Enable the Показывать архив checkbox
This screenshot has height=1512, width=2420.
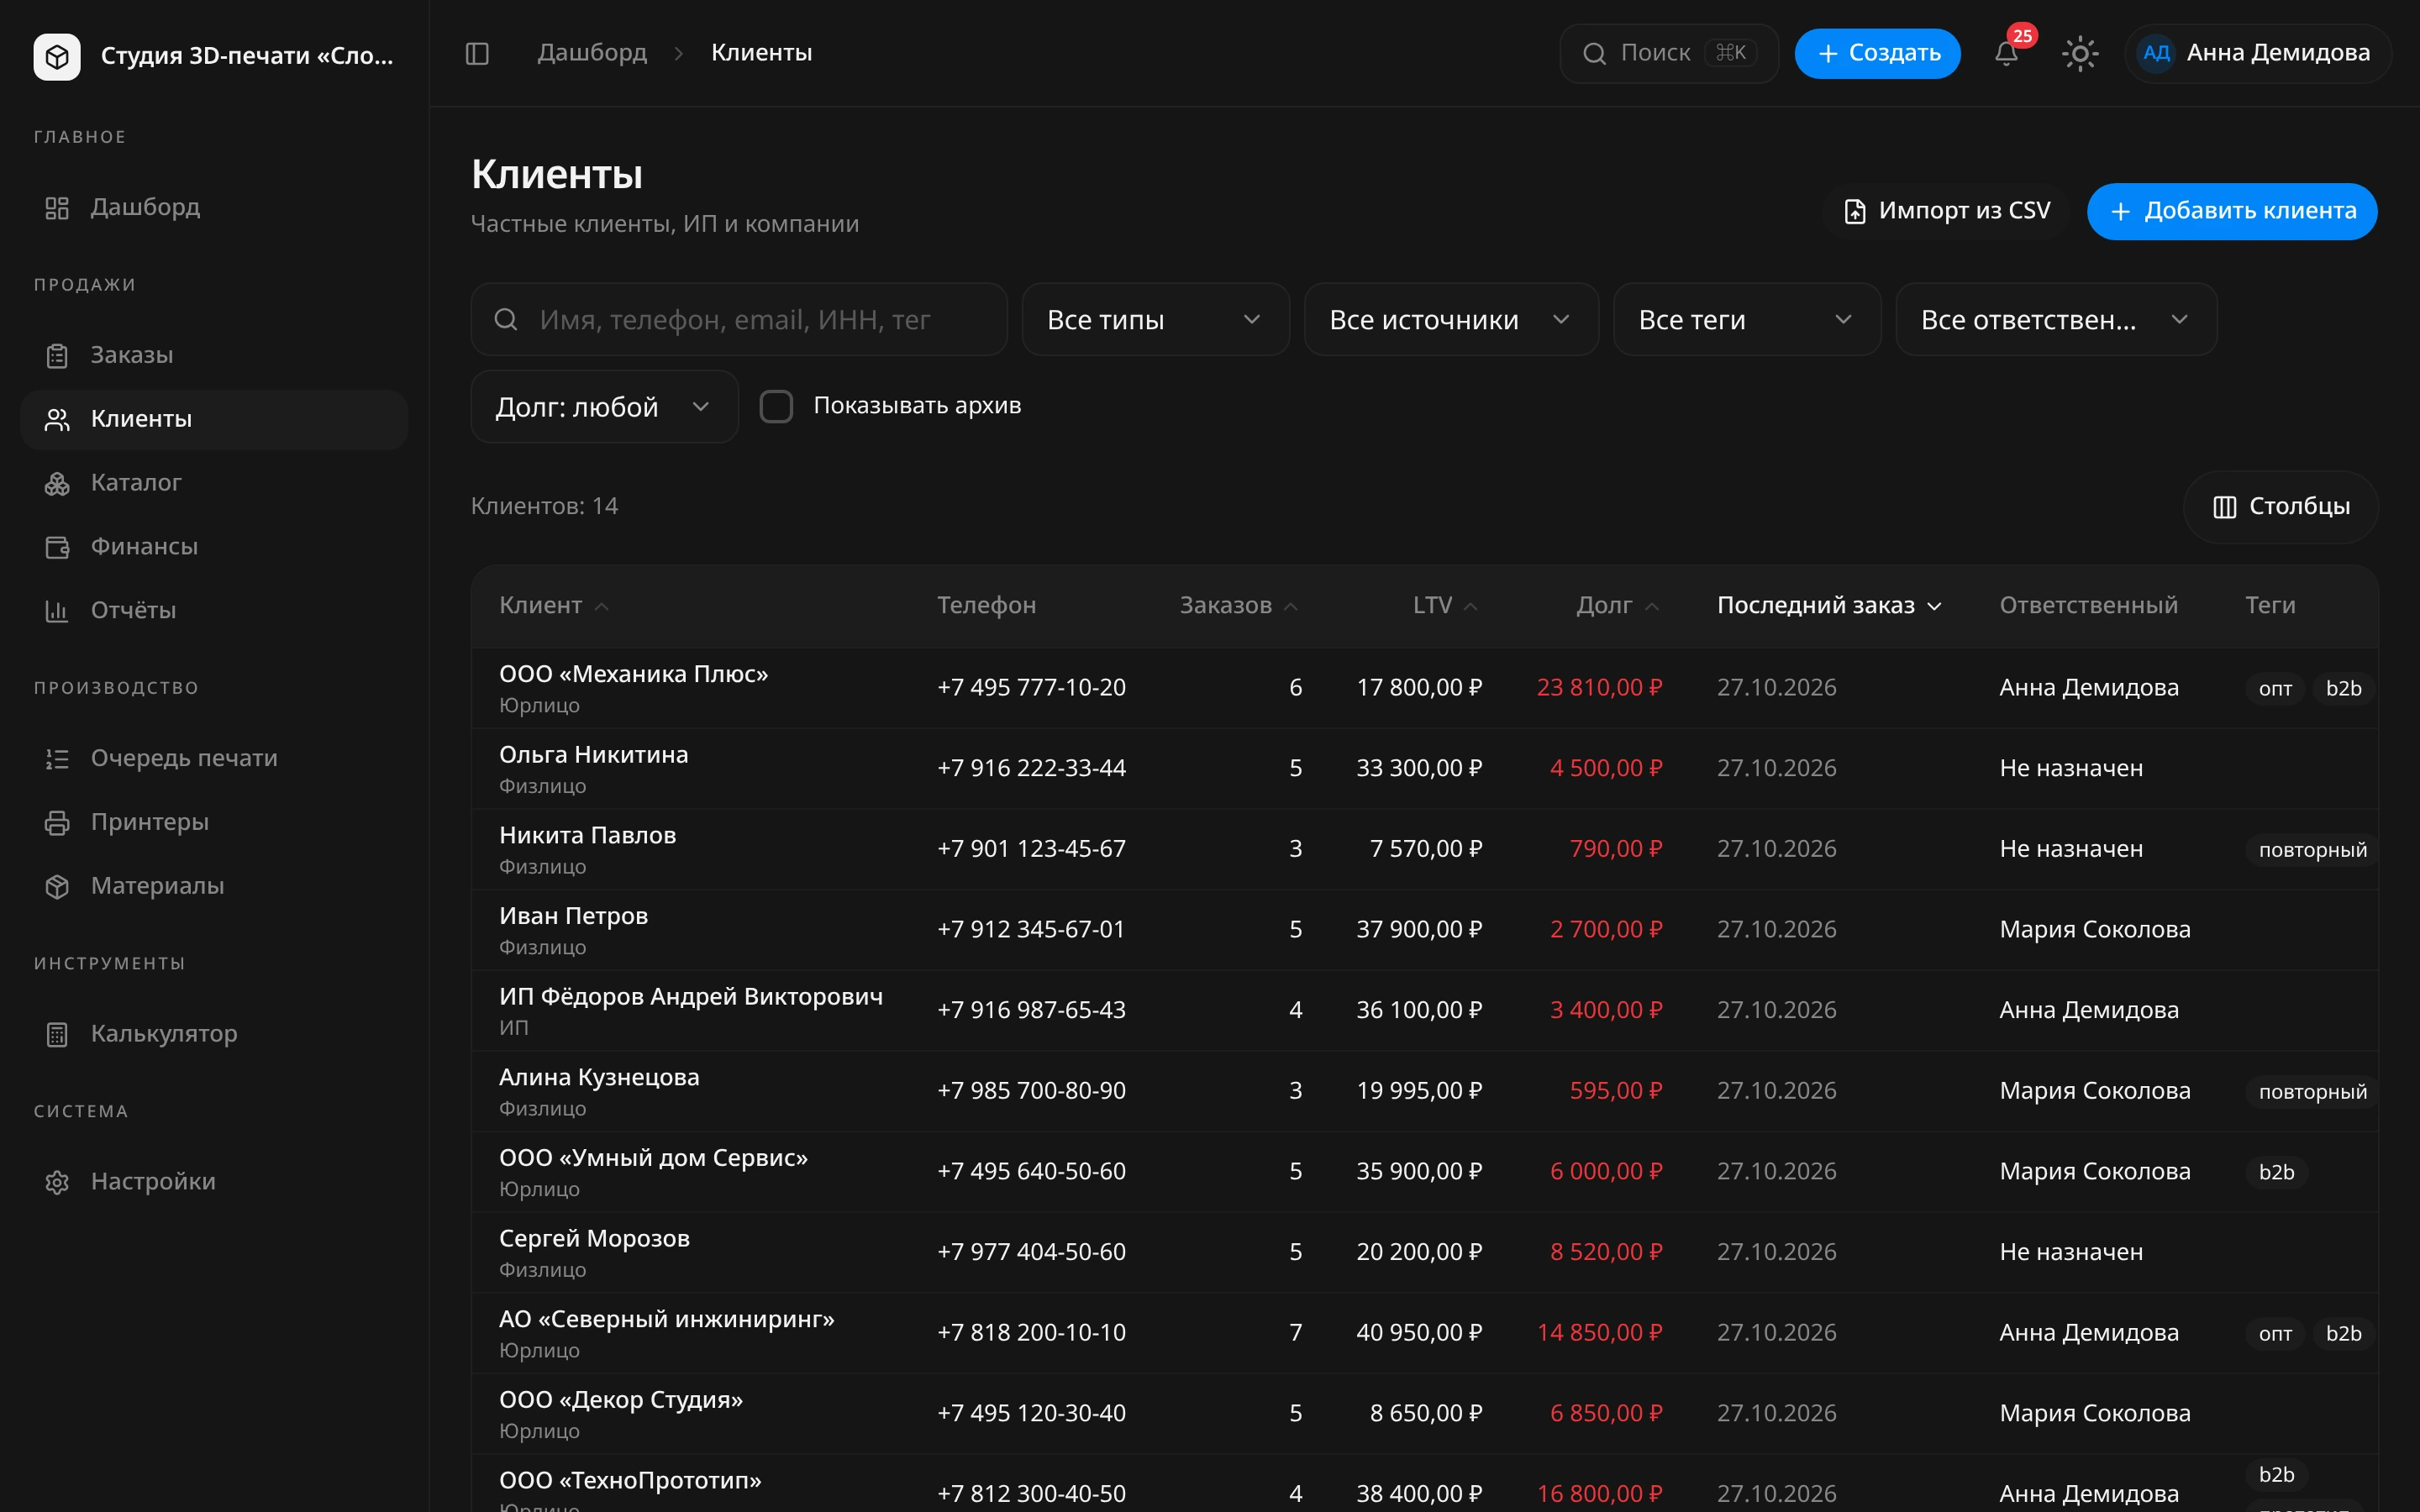pos(776,406)
